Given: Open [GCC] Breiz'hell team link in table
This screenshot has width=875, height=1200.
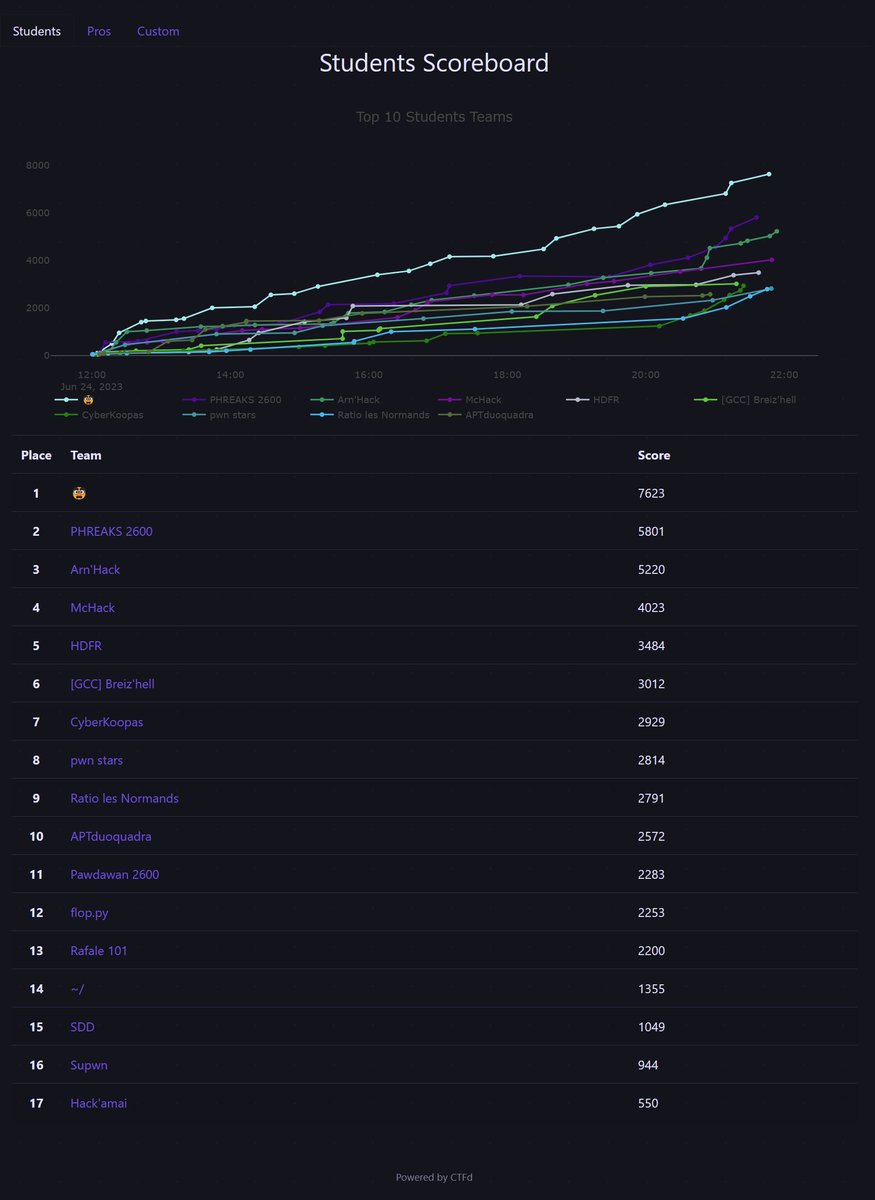Looking at the screenshot, I should [x=112, y=684].
